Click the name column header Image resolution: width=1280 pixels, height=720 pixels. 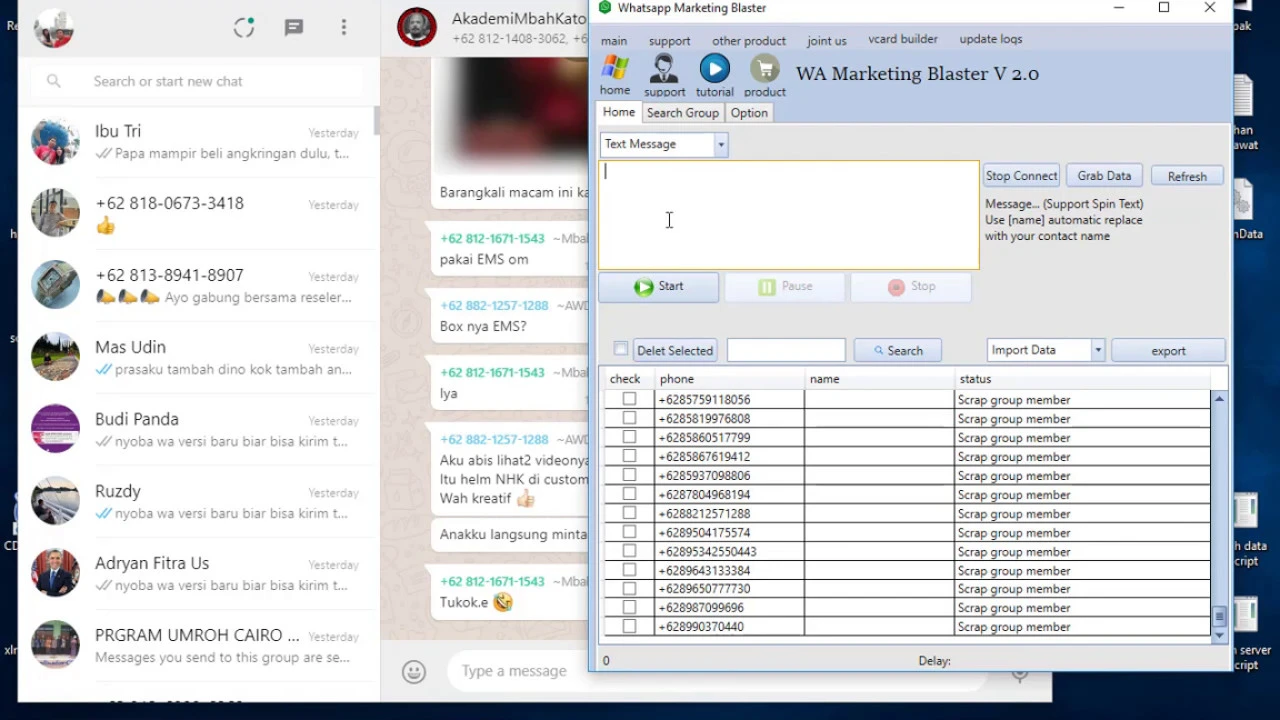click(880, 379)
